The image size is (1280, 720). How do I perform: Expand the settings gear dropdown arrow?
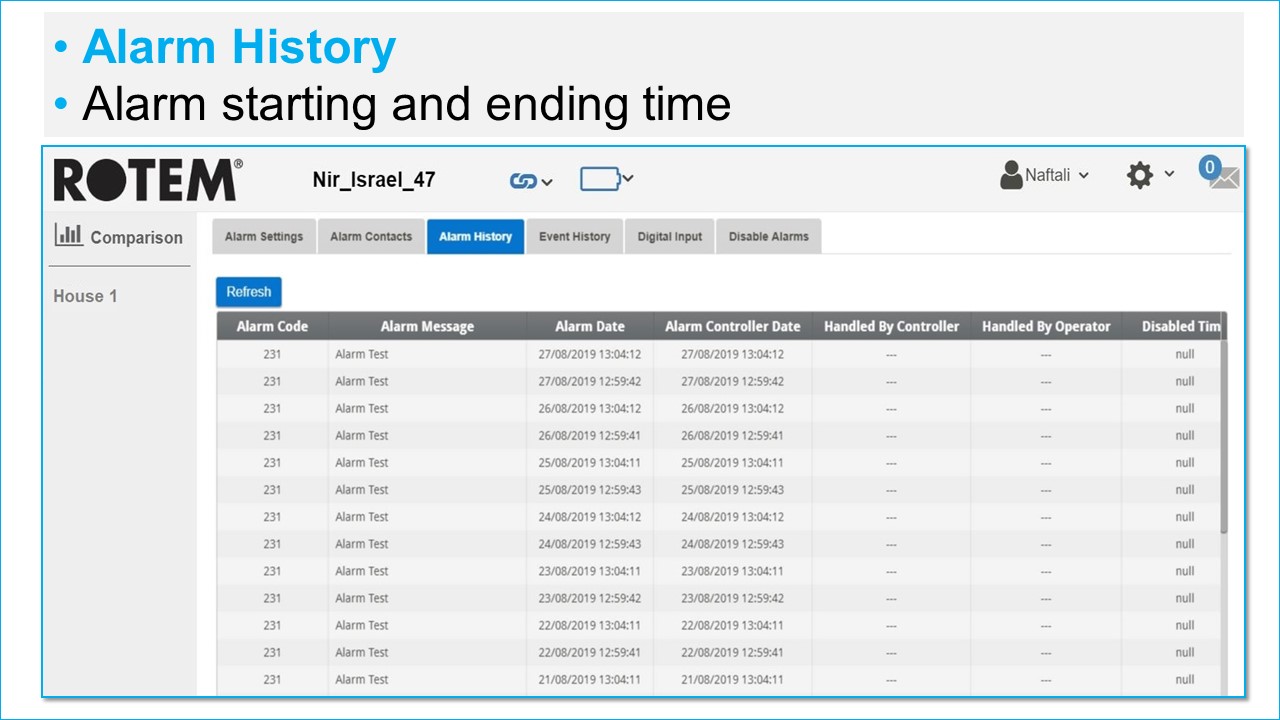click(1169, 176)
